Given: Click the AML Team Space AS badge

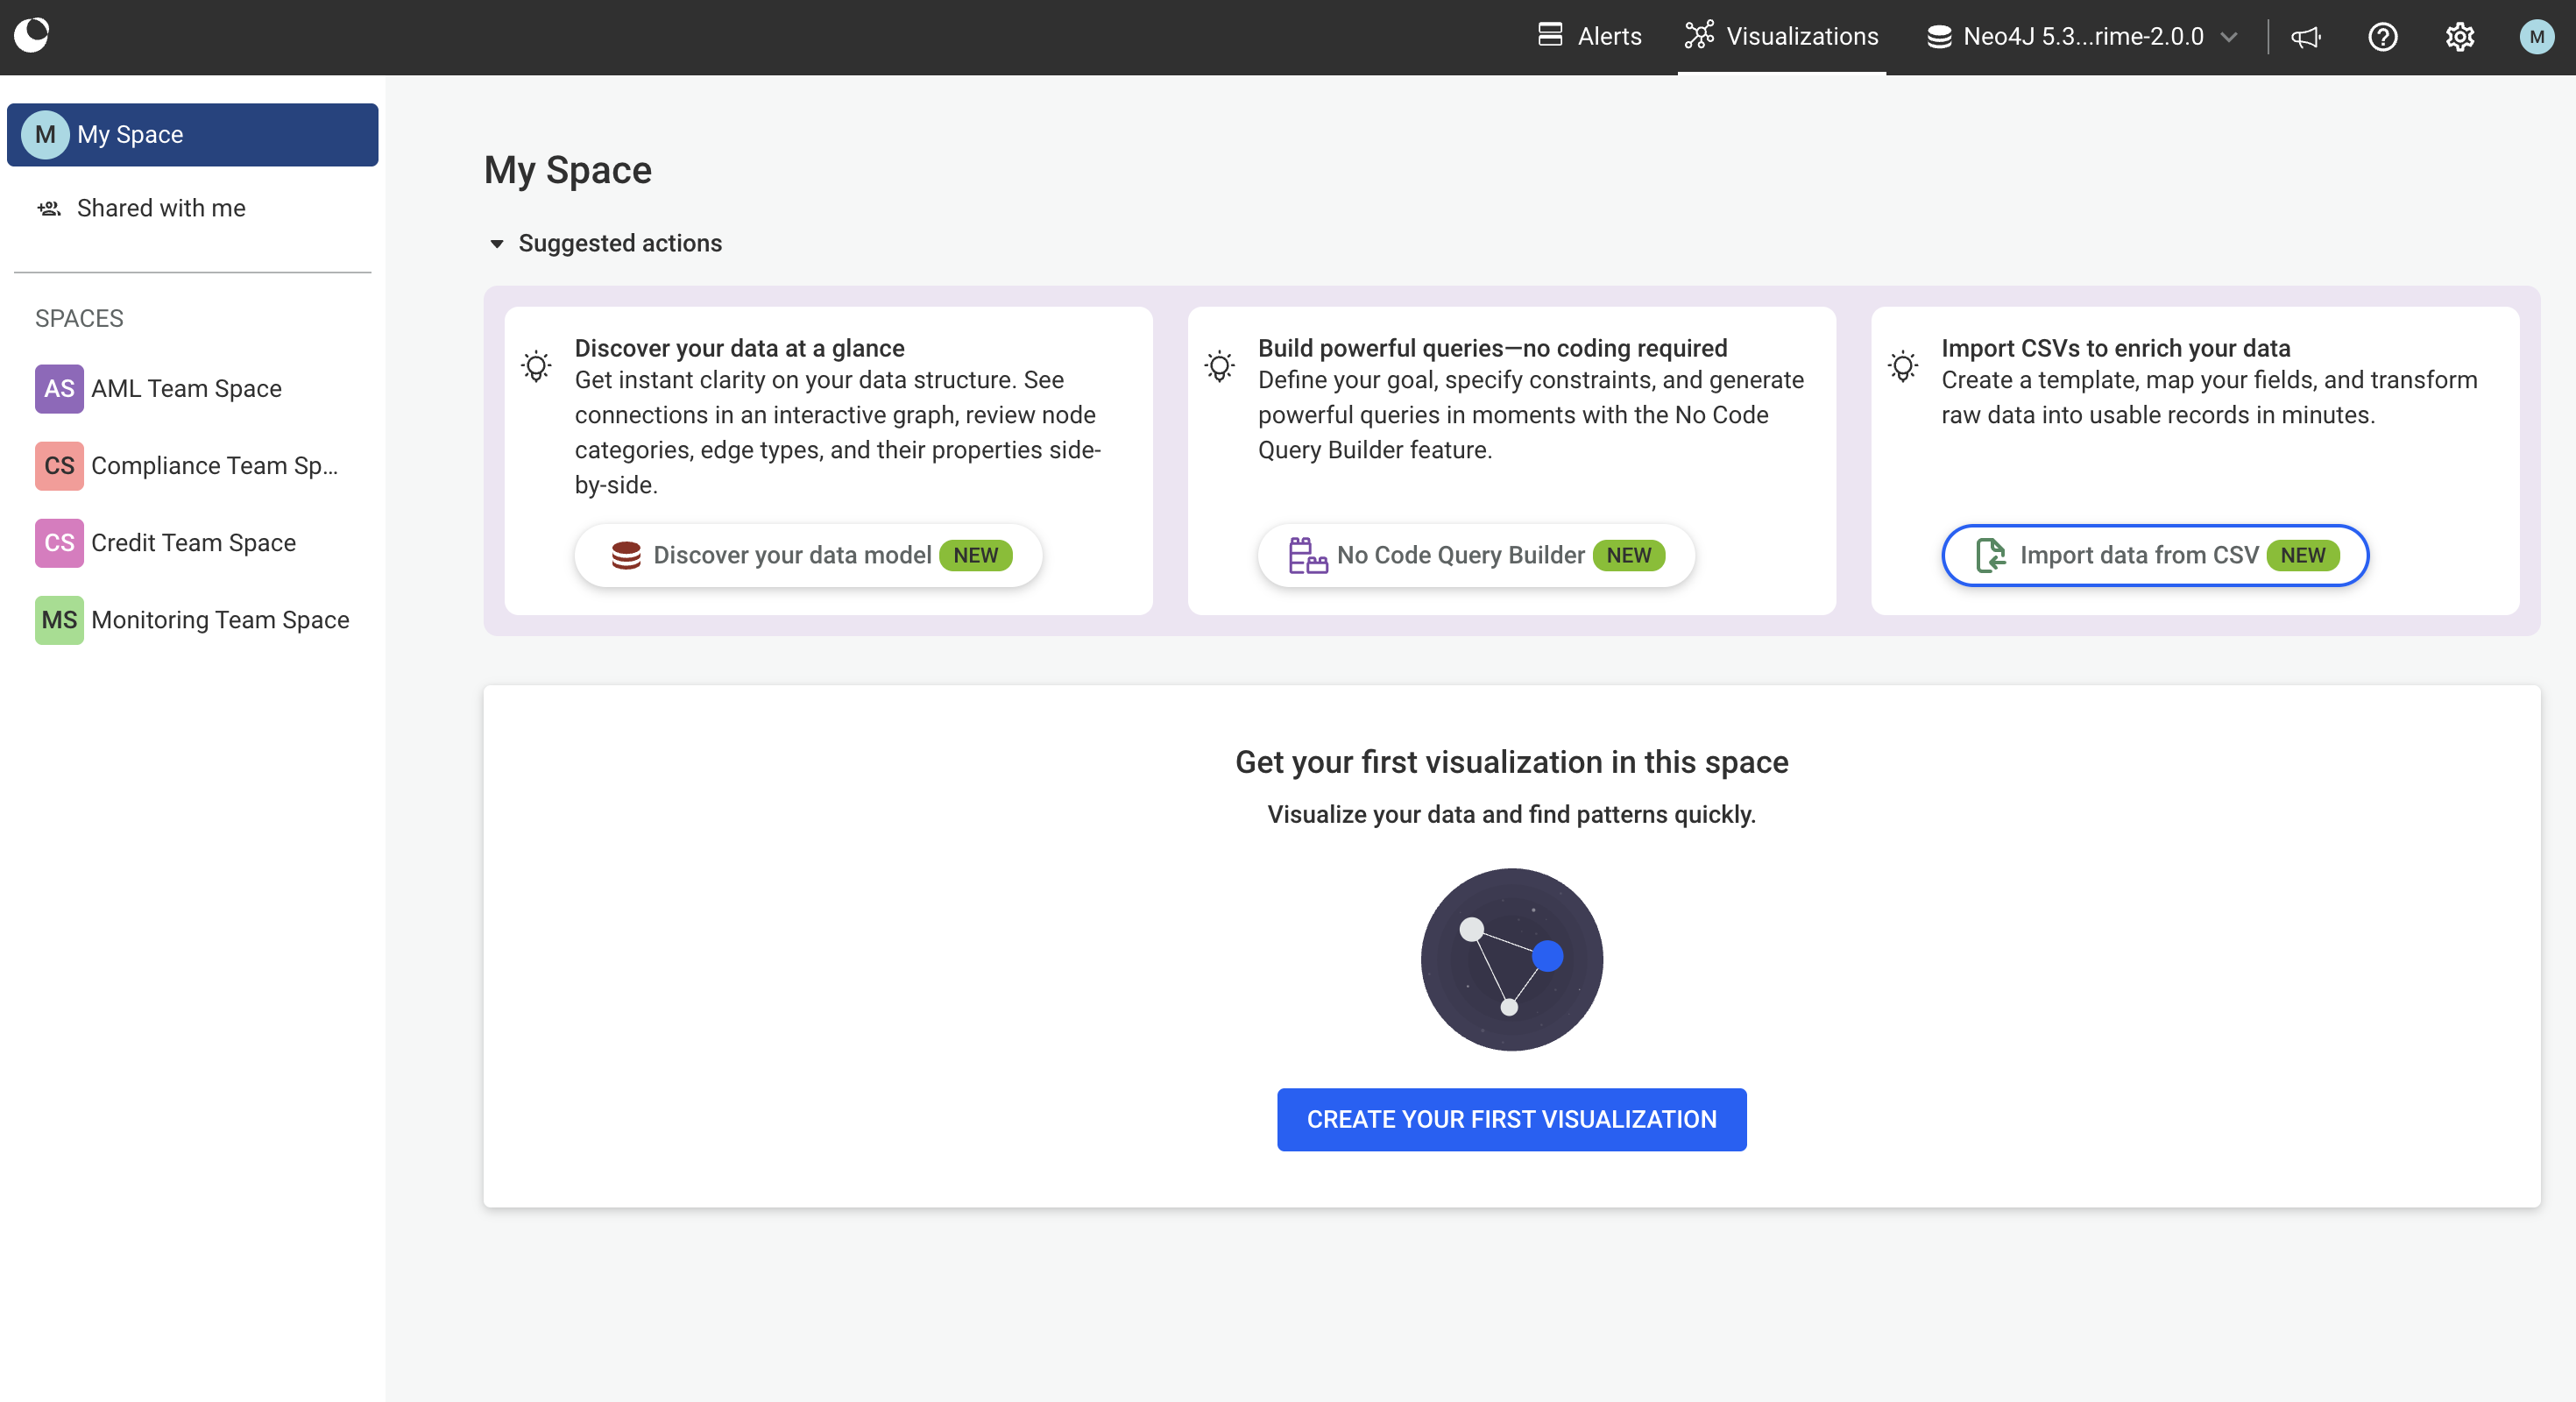Looking at the screenshot, I should 59,388.
